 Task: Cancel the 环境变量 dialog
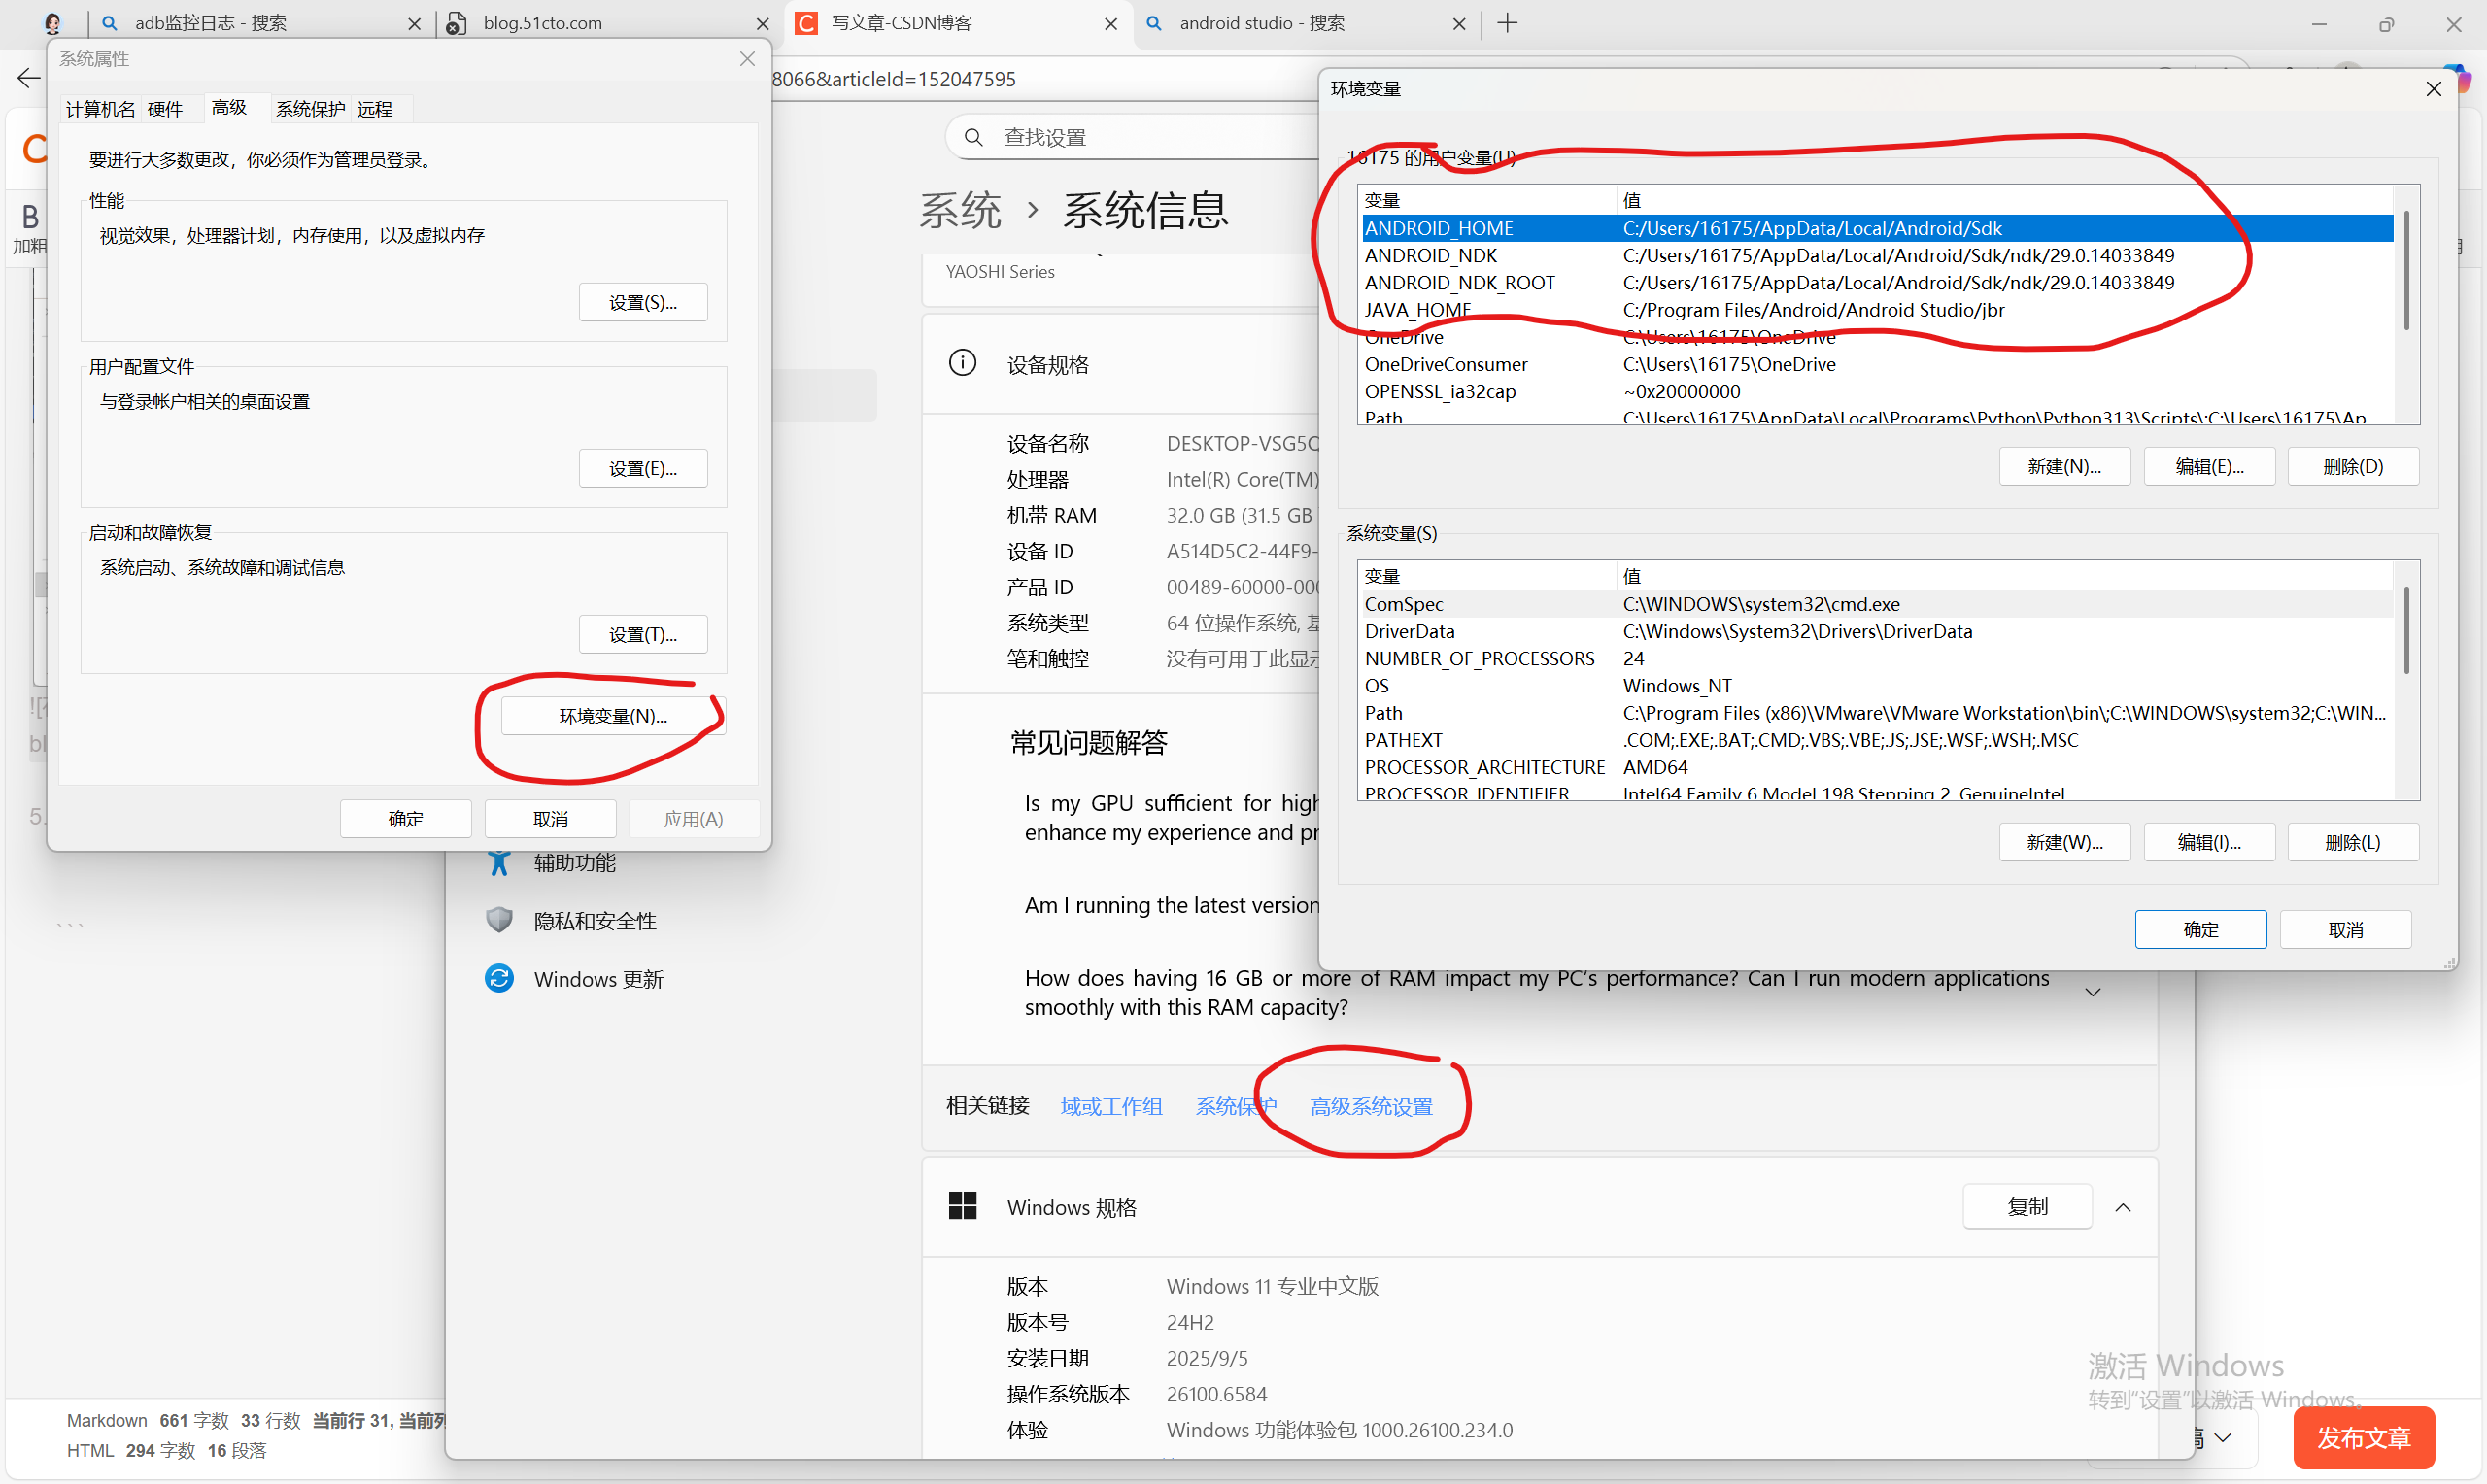pyautogui.click(x=2345, y=929)
